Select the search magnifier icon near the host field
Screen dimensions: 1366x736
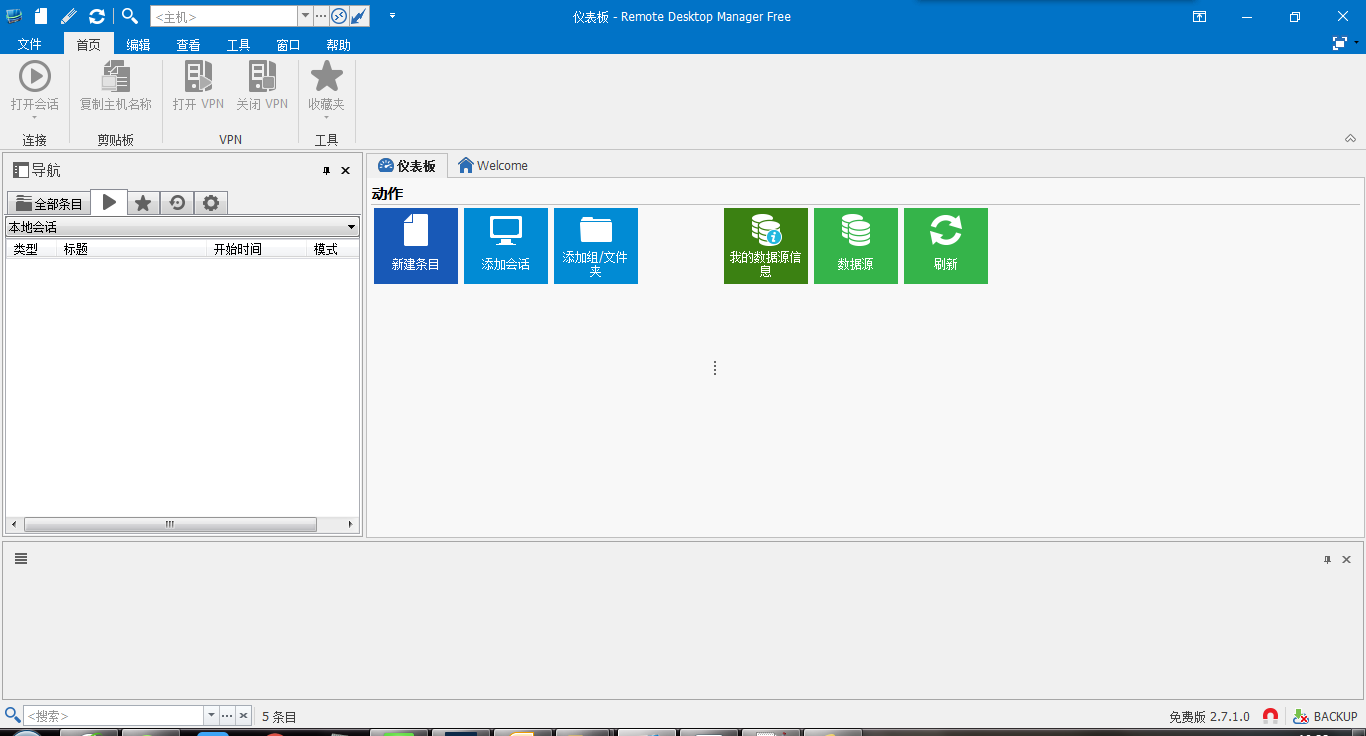[x=128, y=15]
